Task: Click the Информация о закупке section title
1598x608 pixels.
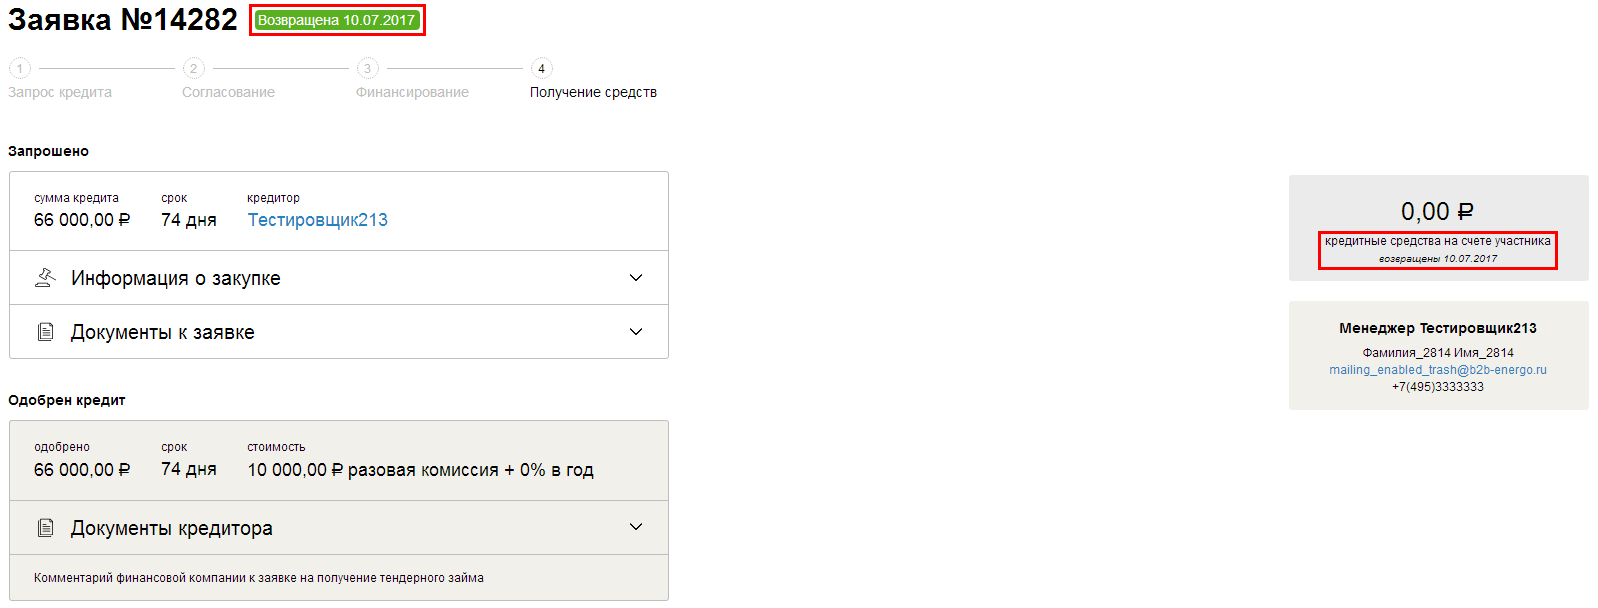Action: [x=175, y=278]
